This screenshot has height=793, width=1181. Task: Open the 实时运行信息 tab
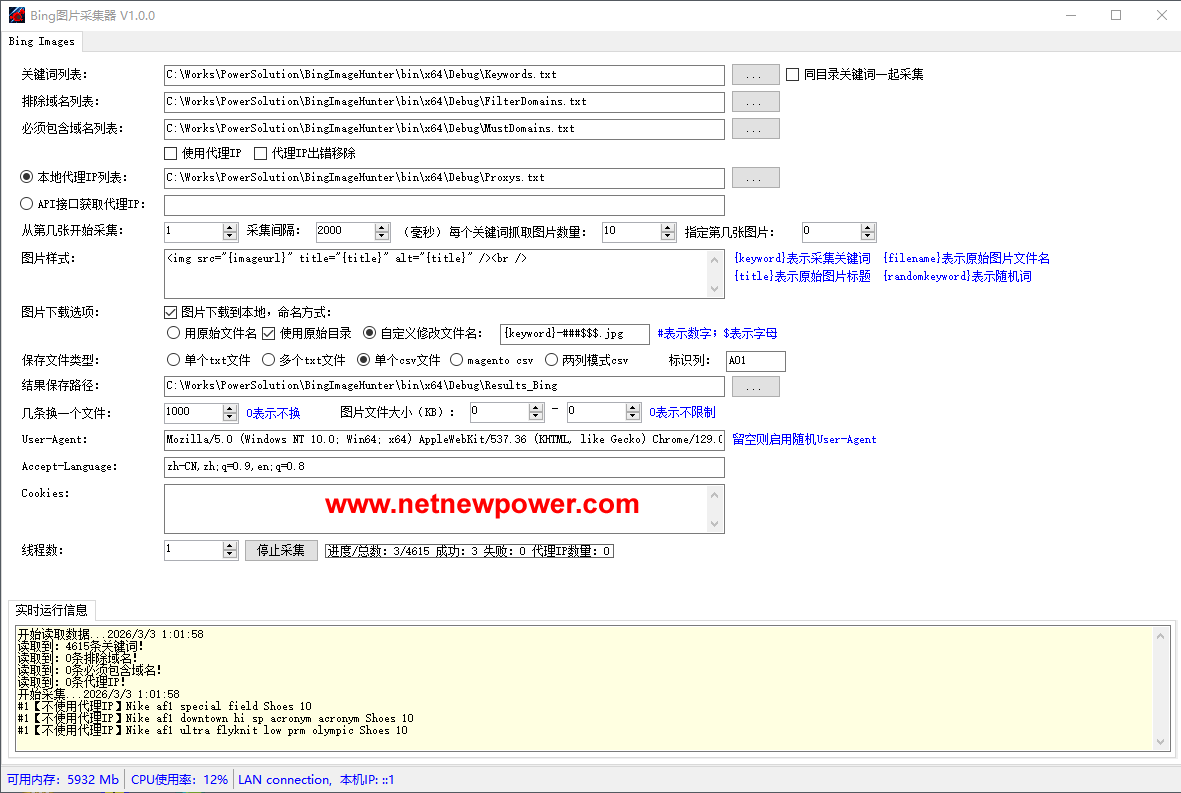coord(51,610)
